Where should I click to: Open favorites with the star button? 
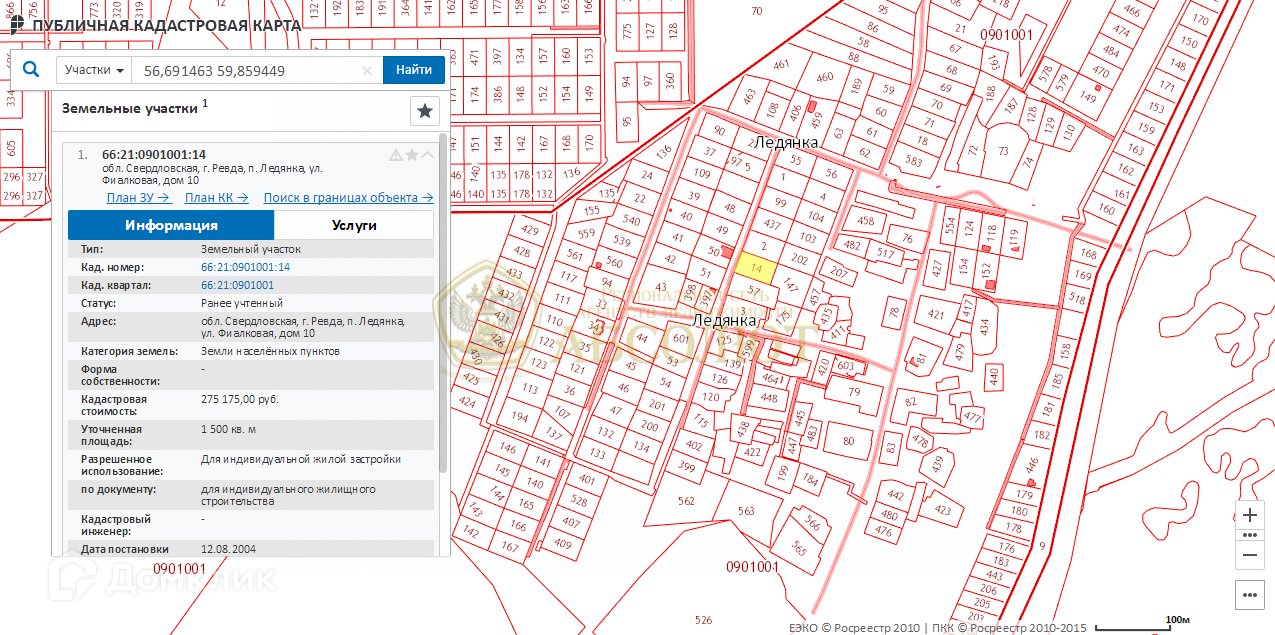[x=425, y=111]
